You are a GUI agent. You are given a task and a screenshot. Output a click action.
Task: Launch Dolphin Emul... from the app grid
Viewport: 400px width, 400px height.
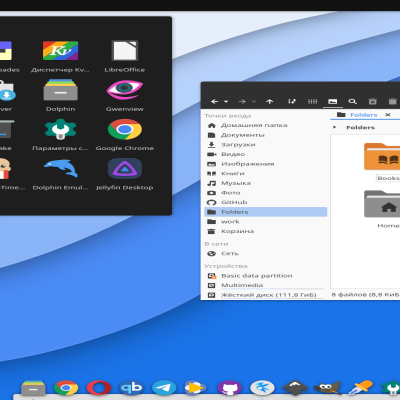tap(60, 174)
